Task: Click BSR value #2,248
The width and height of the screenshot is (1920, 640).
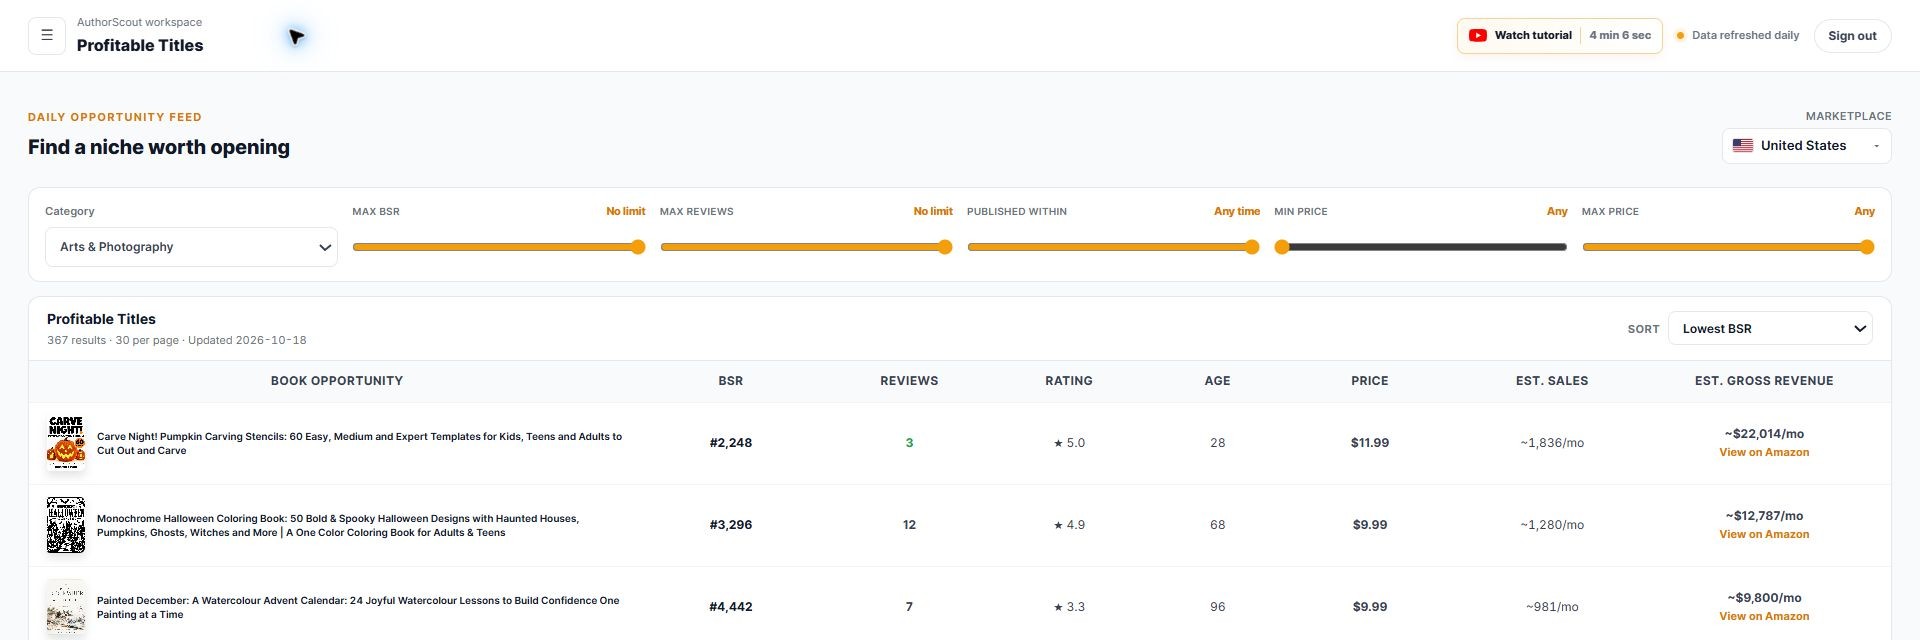Action: [x=731, y=443]
